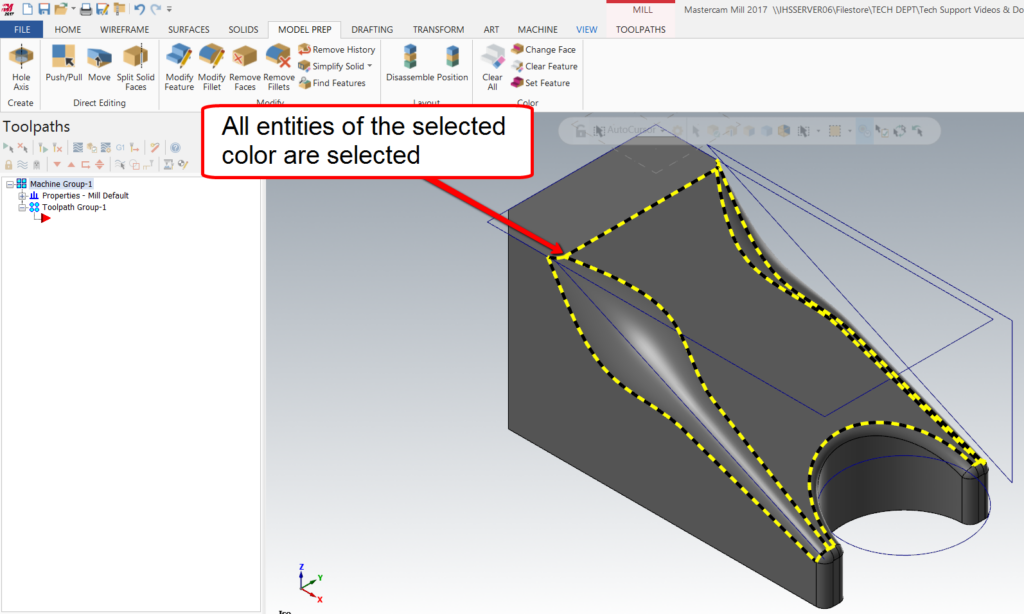Screen dimensions: 1024x614
Task: Select the Move tool
Action: tap(99, 63)
